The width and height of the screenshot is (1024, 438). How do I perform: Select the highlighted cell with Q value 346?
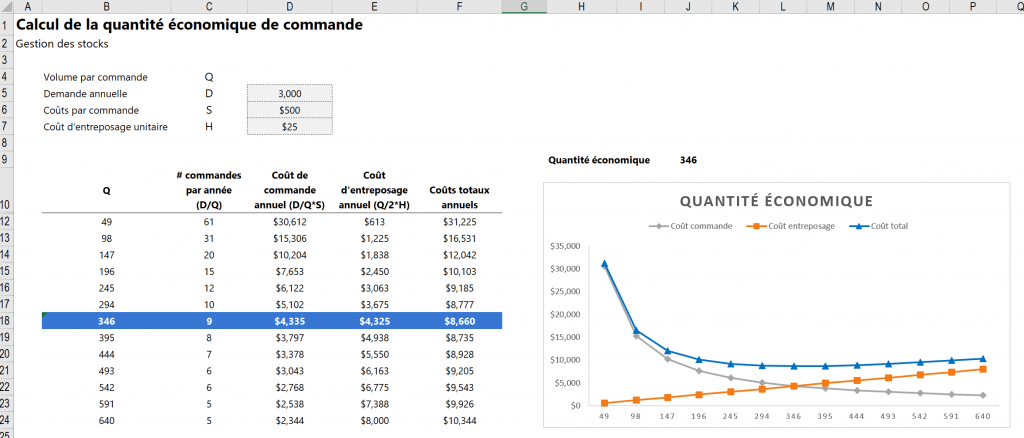[x=106, y=321]
